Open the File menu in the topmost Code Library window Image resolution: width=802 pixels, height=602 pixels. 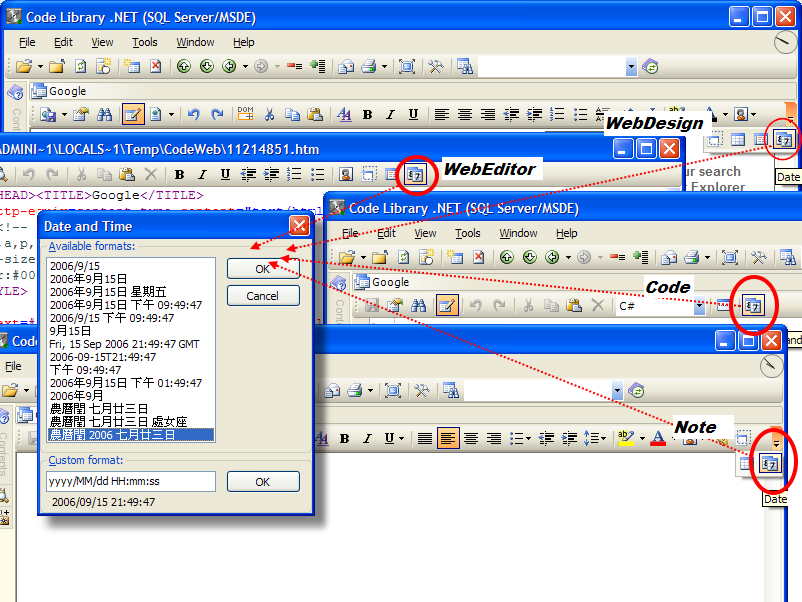[27, 42]
